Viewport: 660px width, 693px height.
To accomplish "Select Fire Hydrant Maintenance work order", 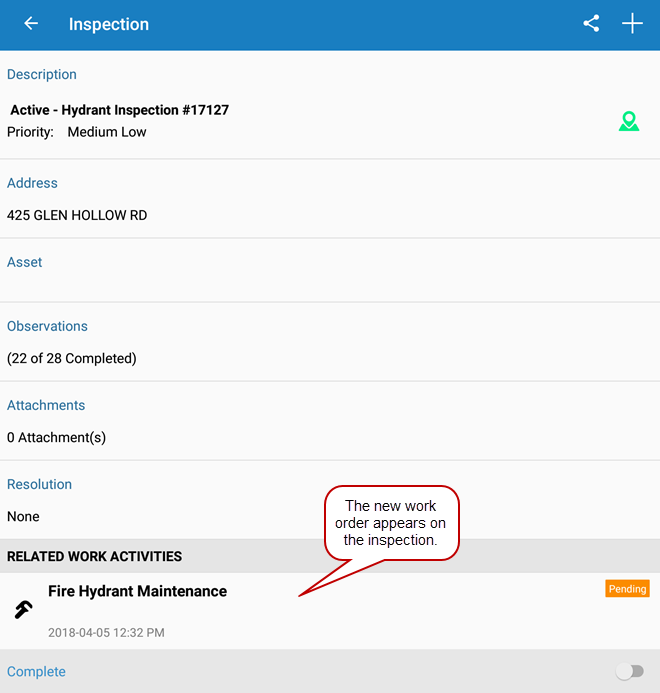I will pos(137,591).
